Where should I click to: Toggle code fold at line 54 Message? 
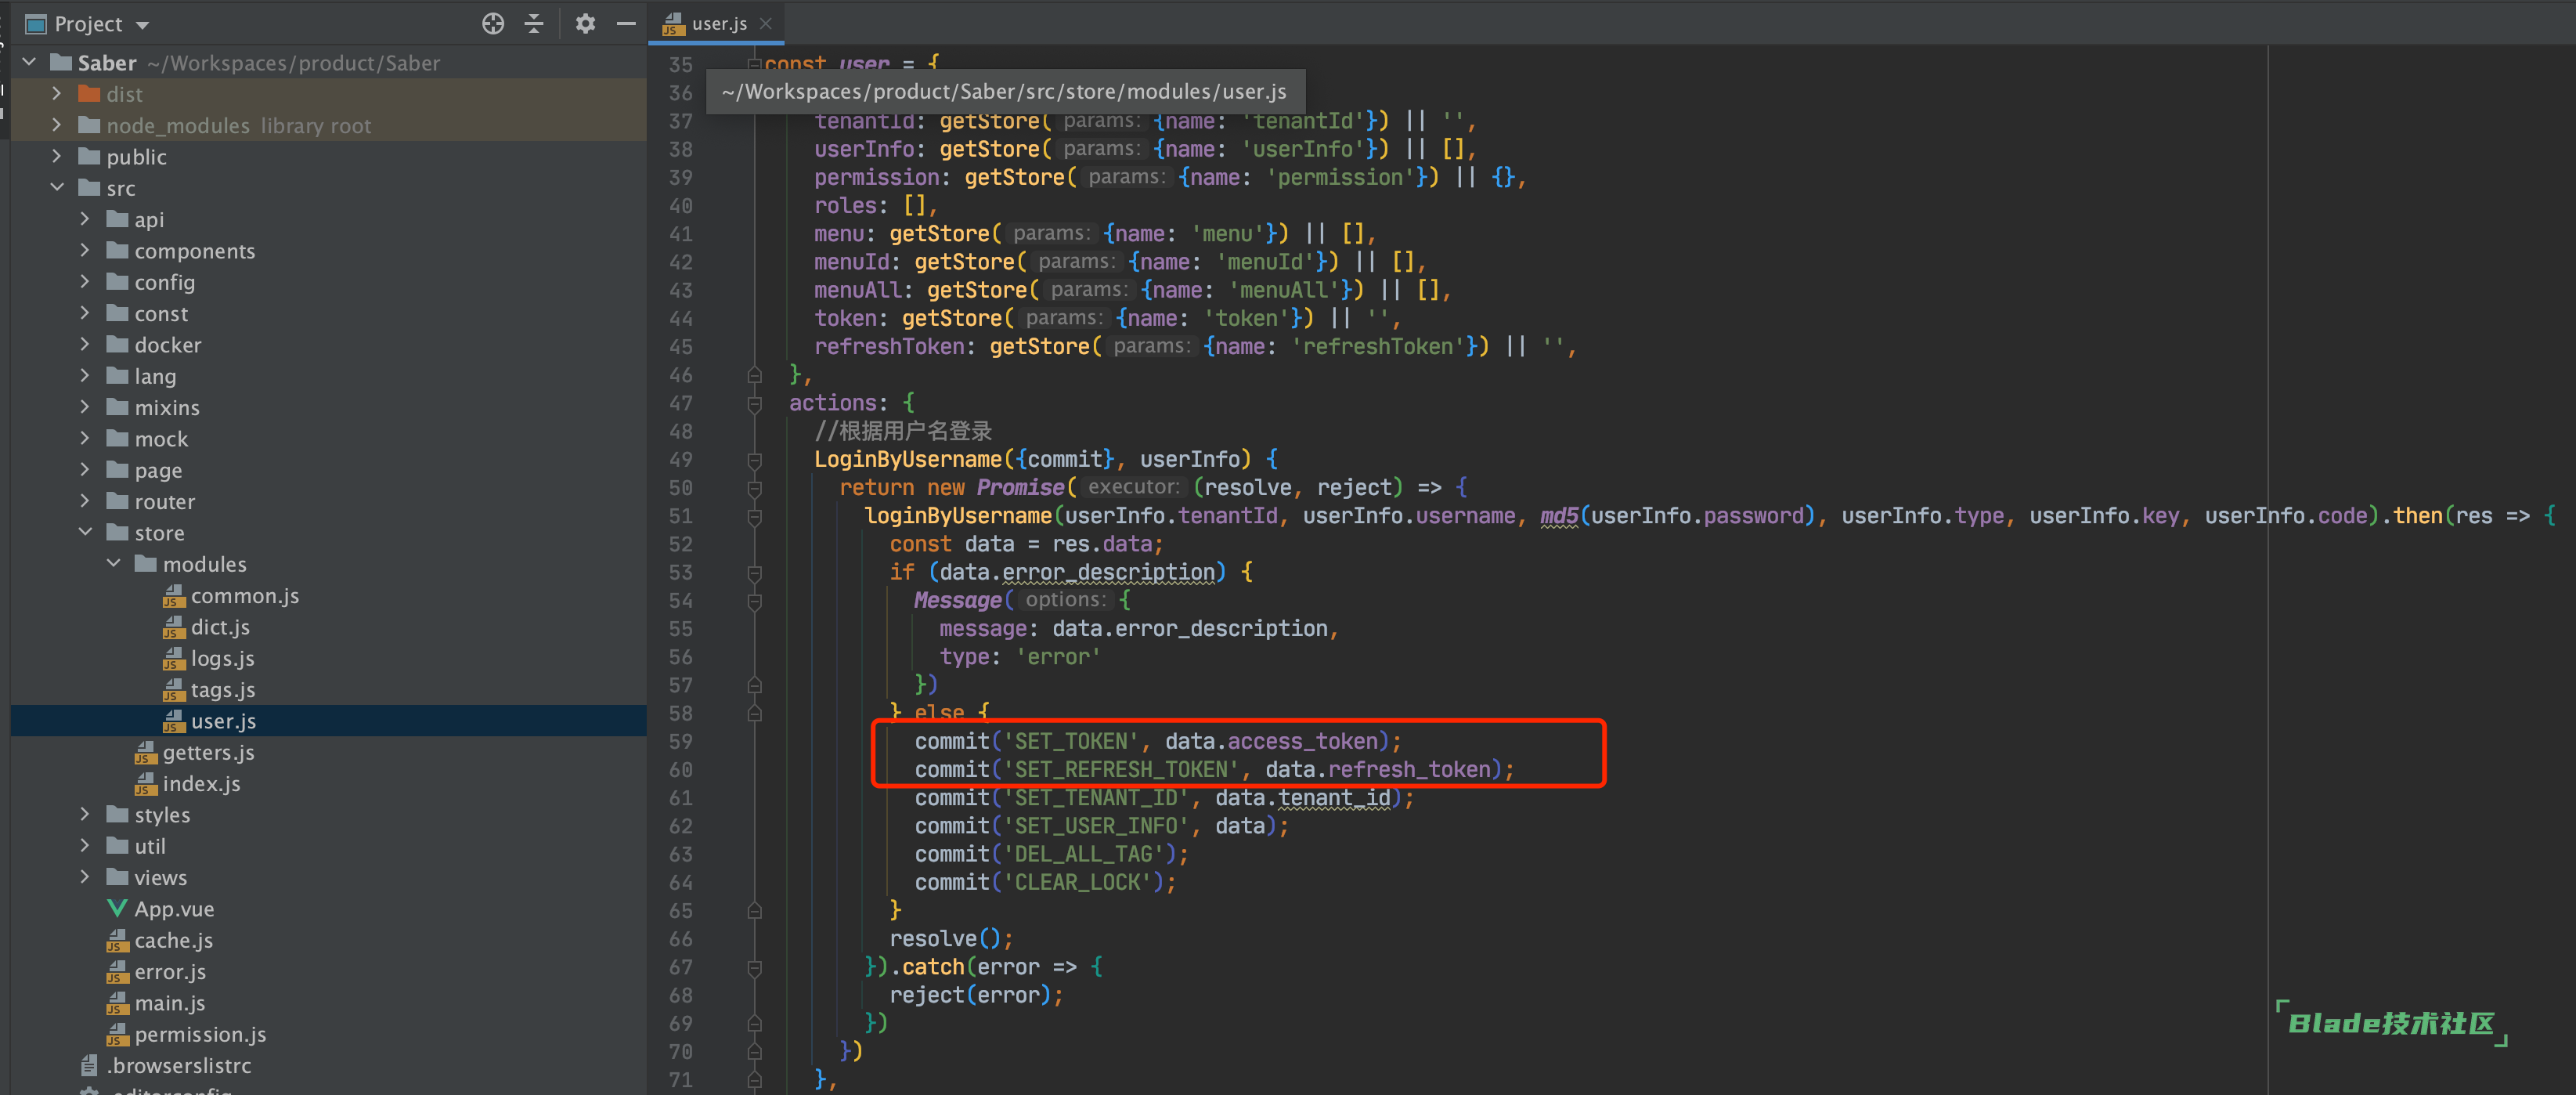(755, 601)
